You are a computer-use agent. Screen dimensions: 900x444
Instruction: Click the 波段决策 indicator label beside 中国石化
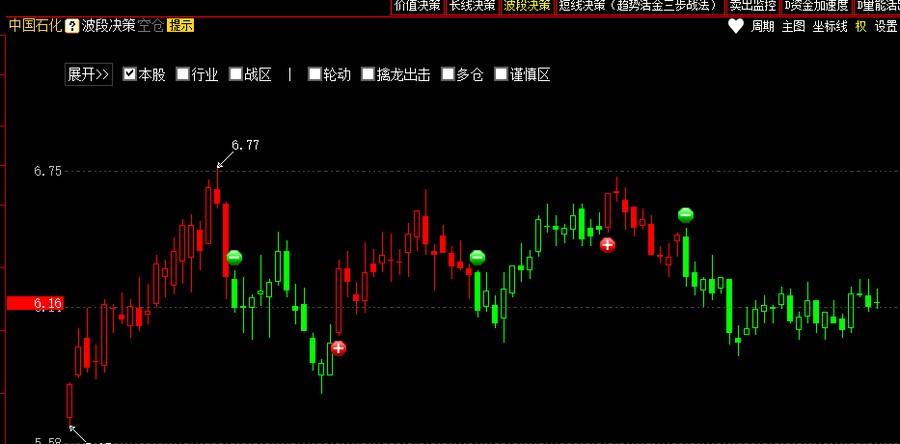(108, 26)
